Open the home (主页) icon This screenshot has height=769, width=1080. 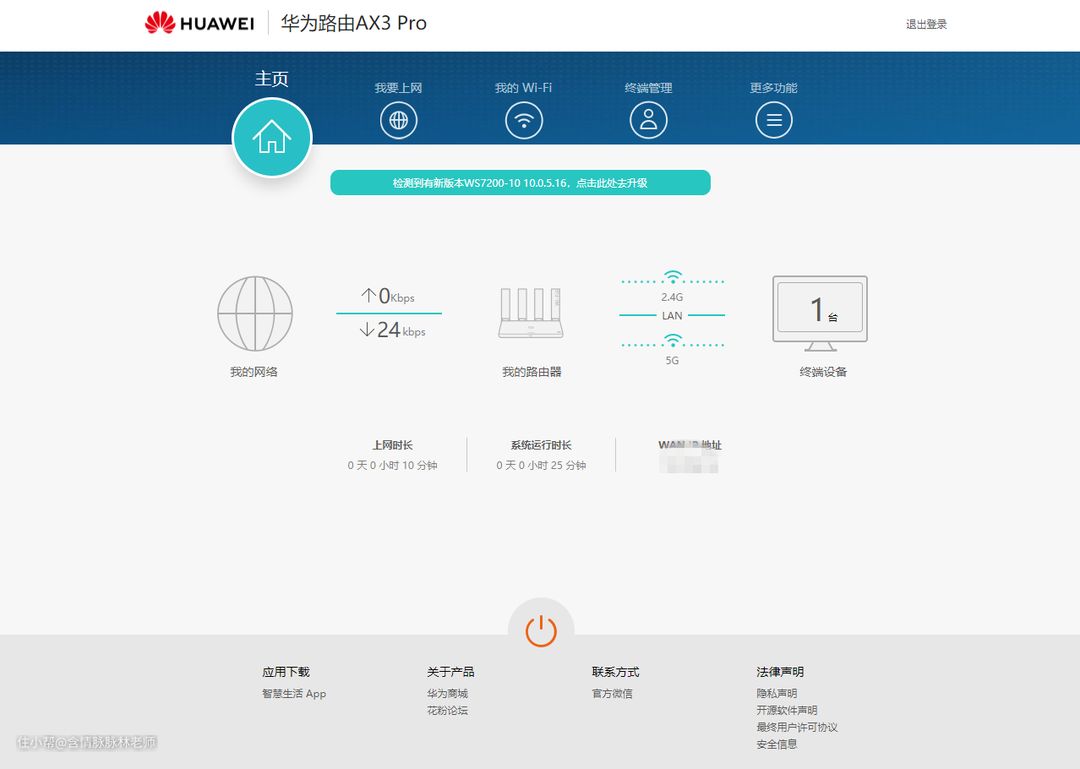[x=272, y=137]
